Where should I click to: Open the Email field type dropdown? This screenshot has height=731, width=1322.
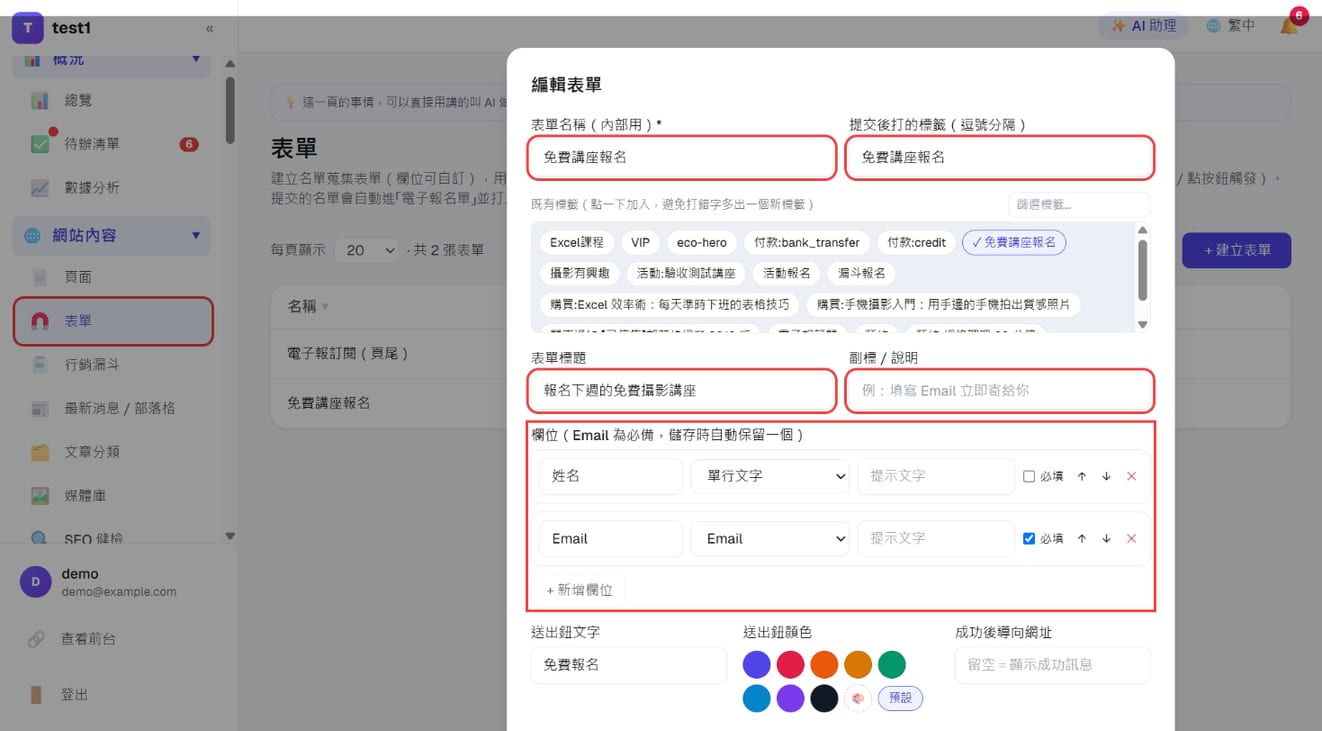(770, 539)
